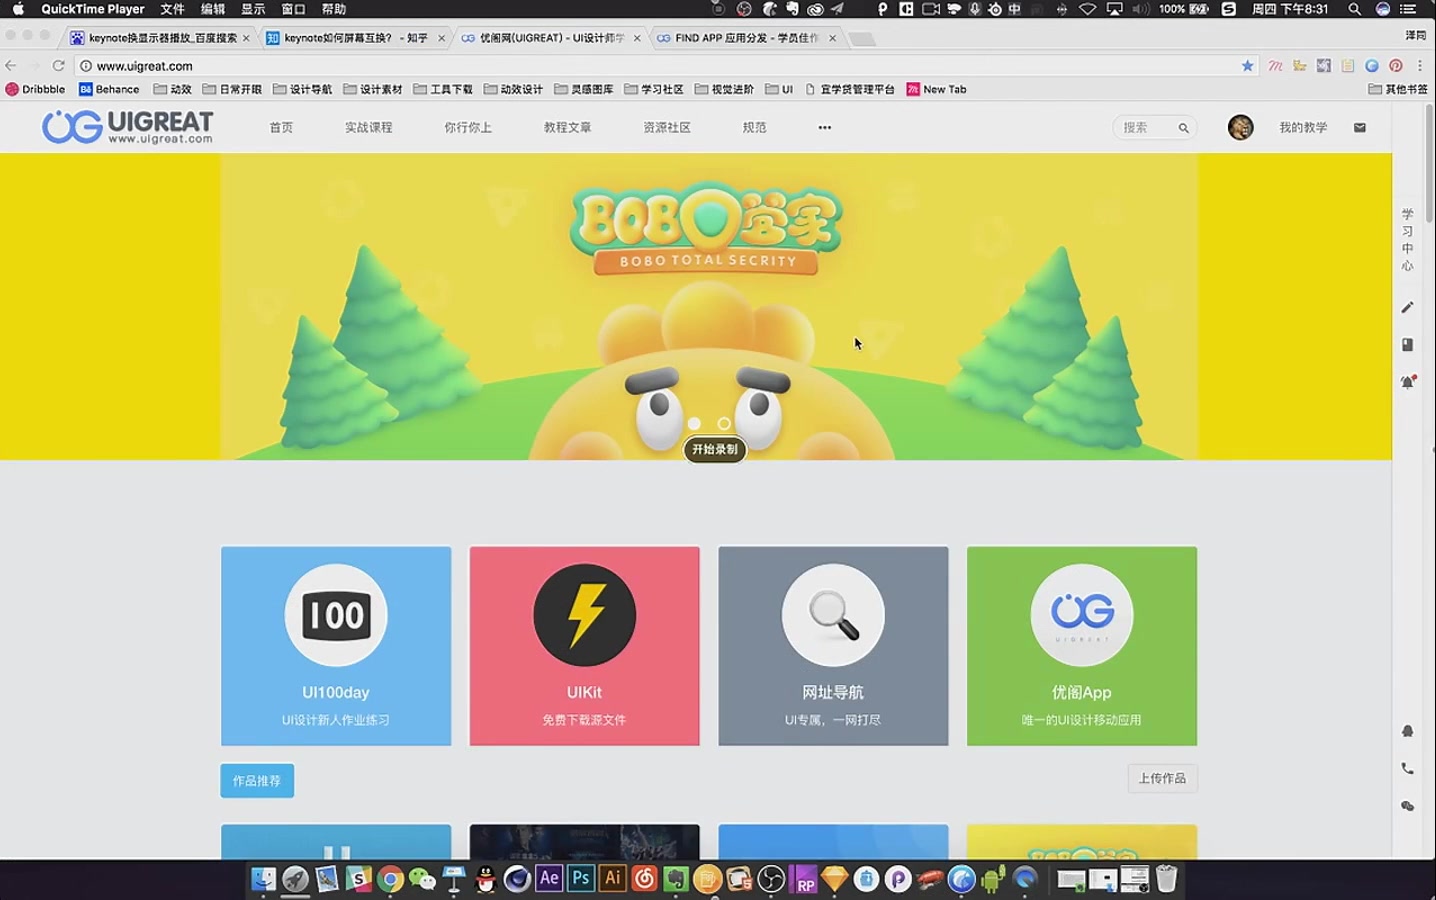Expand the three-dots more menu in the navbar
The height and width of the screenshot is (900, 1436).
click(825, 128)
